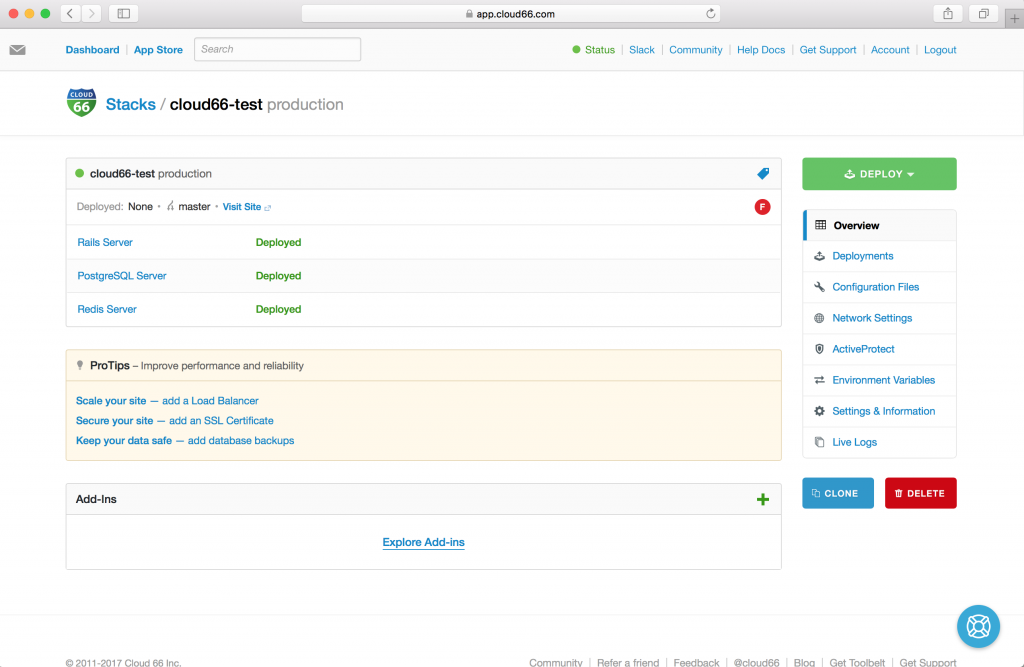Click the app.cloud66.com address bar
Screen dimensions: 1024x667
511,14
